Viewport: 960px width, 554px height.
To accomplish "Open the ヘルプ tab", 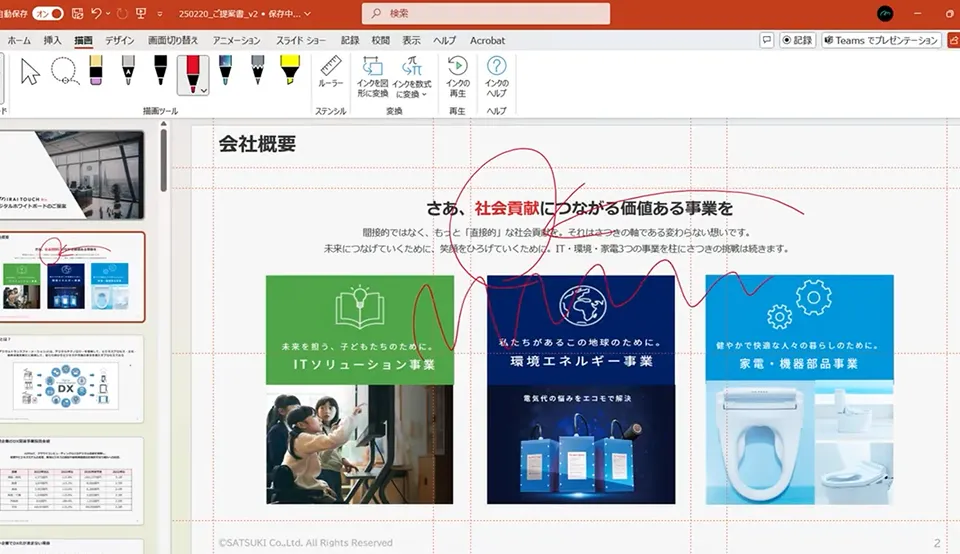I will click(x=444, y=40).
